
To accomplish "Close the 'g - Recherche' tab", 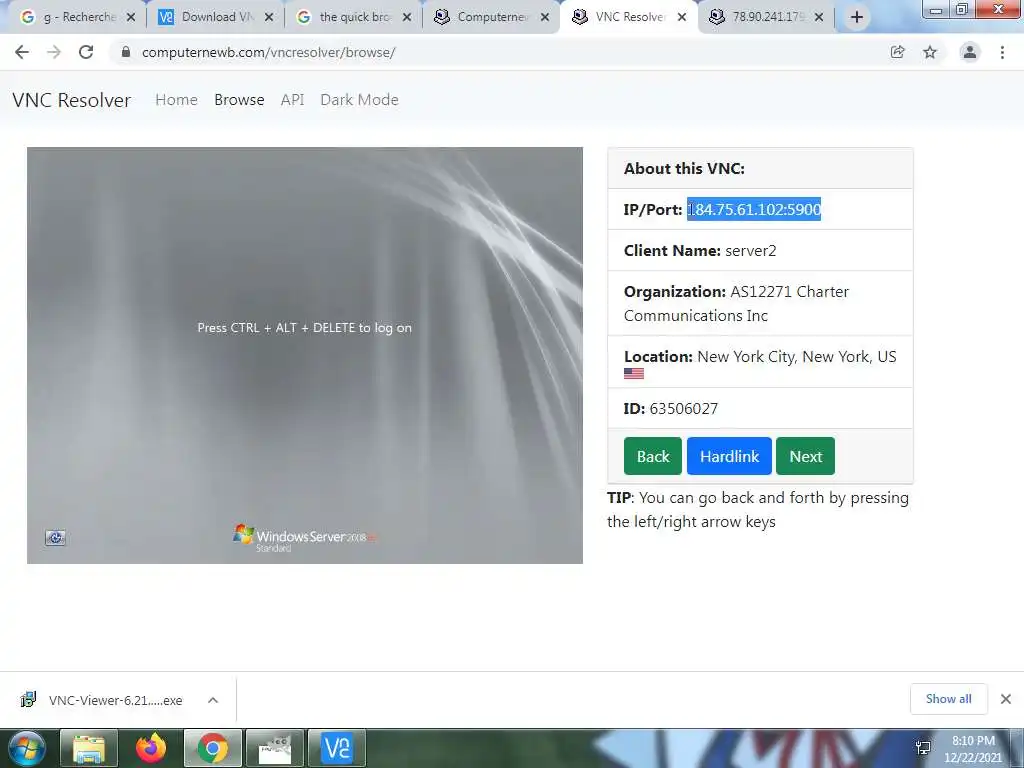I will 131,18.
